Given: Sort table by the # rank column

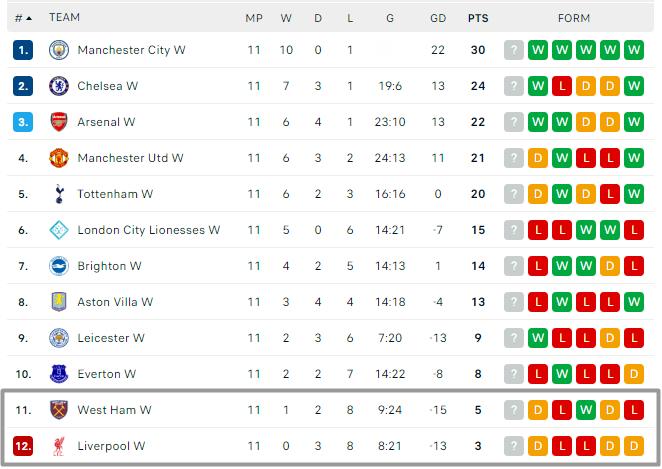Looking at the screenshot, I should click(x=23, y=18).
